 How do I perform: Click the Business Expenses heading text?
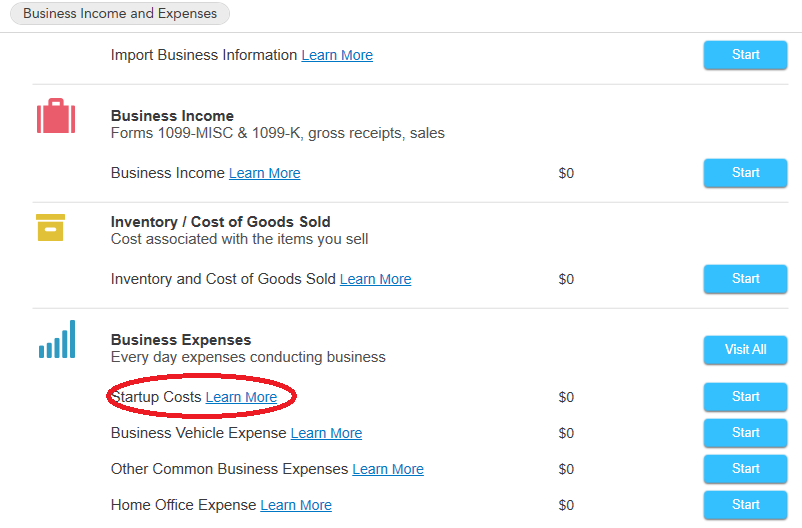click(181, 340)
